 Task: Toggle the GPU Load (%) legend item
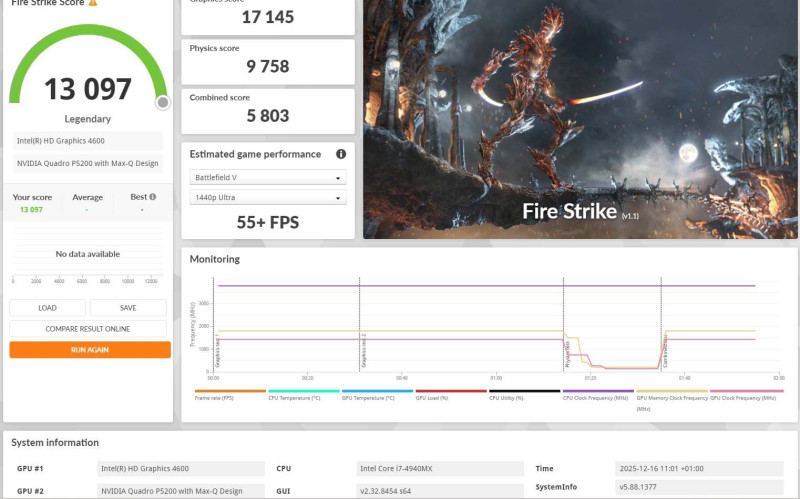pyautogui.click(x=451, y=395)
